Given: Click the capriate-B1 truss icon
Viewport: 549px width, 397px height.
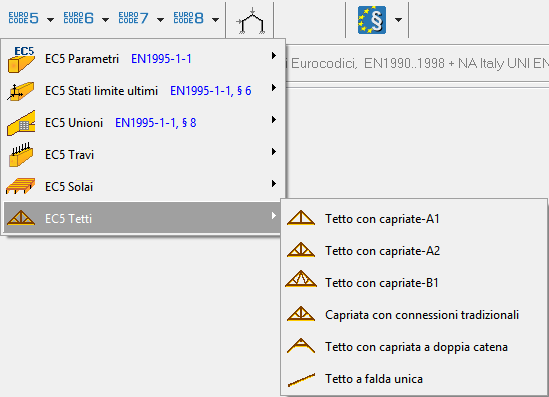Looking at the screenshot, I should (301, 279).
